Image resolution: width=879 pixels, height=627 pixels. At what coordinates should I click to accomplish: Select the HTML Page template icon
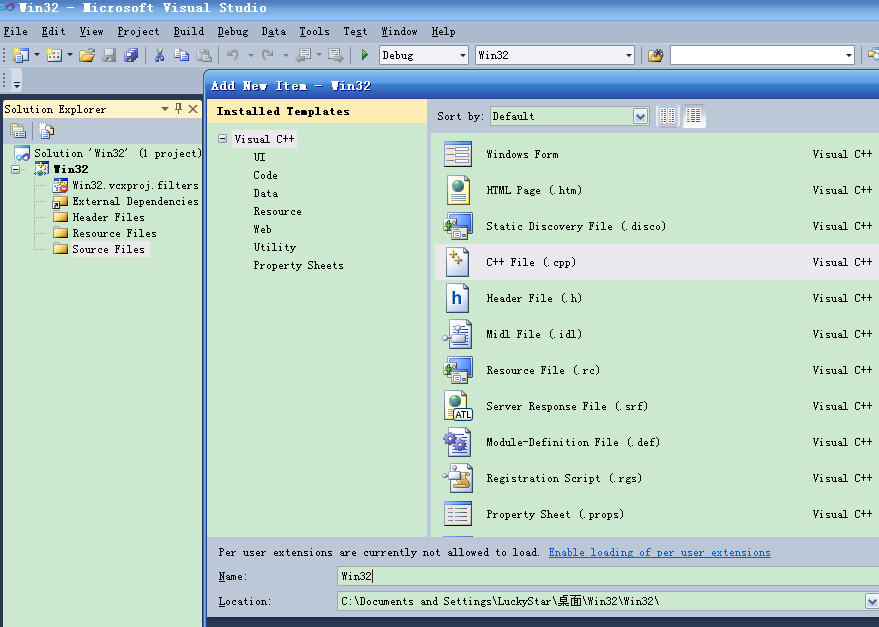coord(458,190)
